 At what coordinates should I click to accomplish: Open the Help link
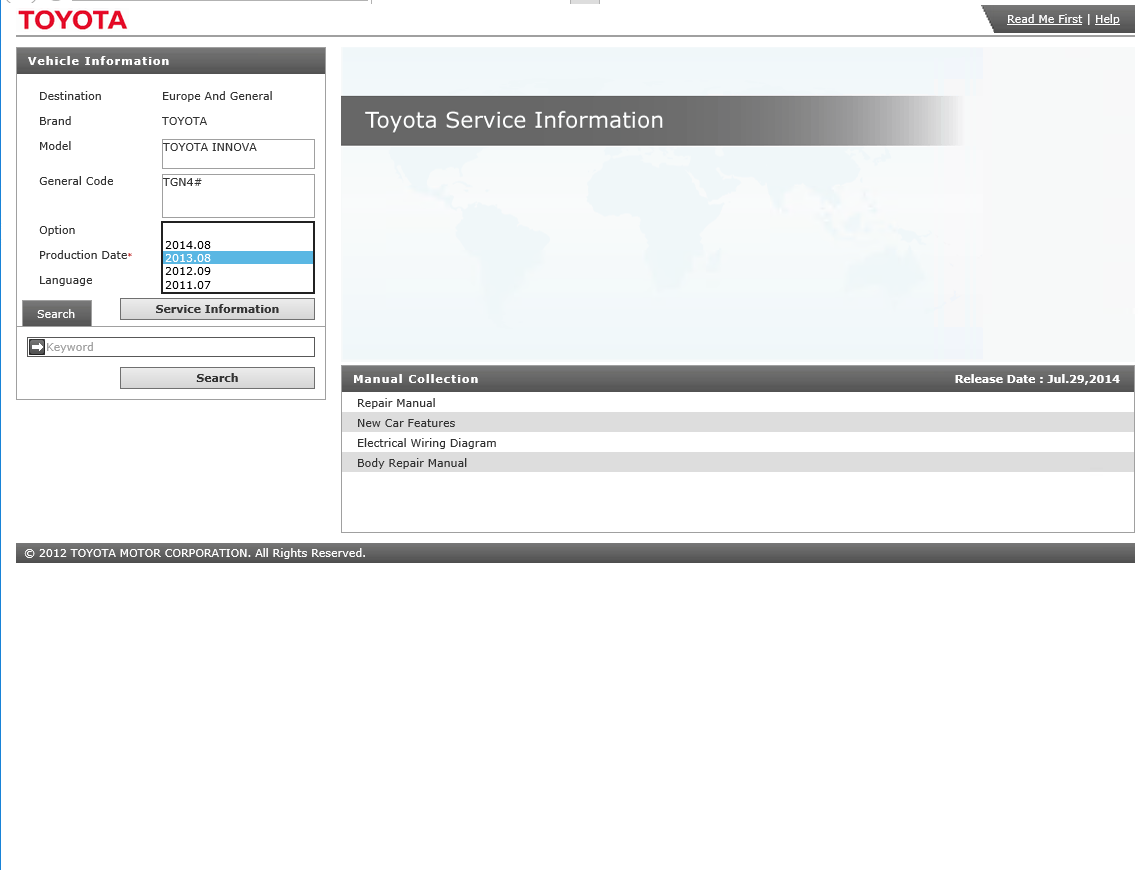[x=1106, y=19]
